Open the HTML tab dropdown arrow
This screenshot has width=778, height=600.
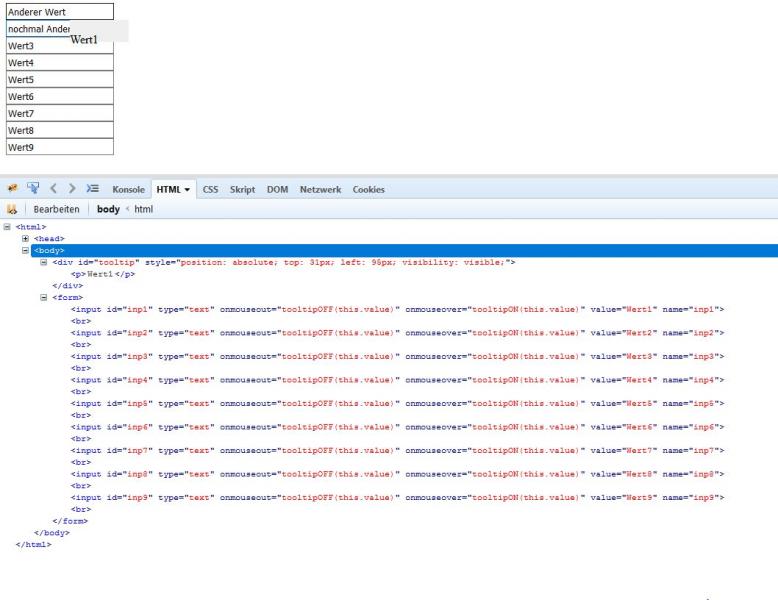187,190
